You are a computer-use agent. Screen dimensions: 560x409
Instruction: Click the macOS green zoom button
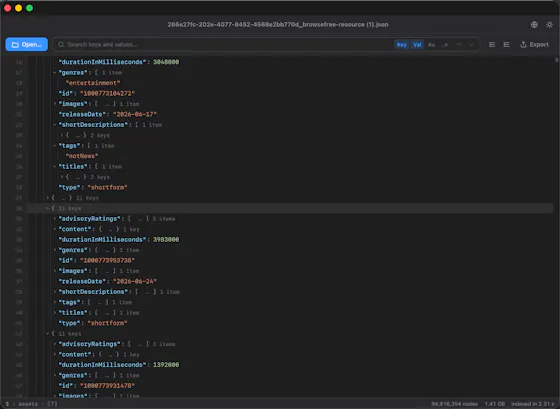(x=30, y=8)
